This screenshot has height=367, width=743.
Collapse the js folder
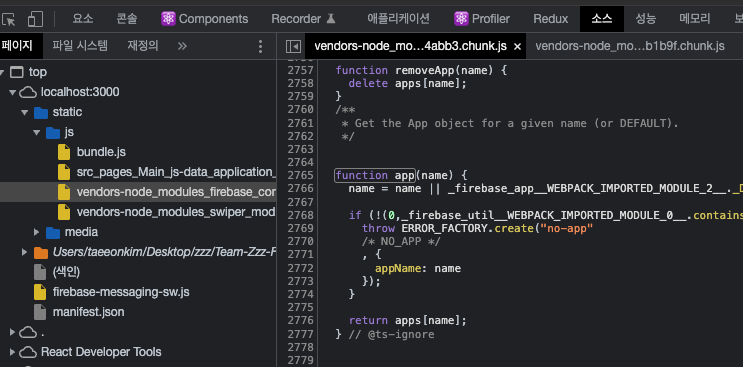(x=36, y=133)
